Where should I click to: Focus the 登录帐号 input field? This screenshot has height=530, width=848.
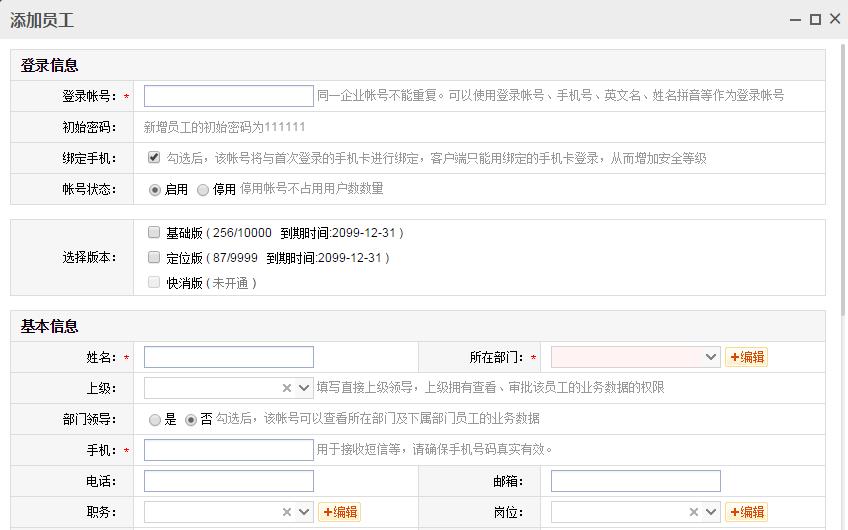(x=228, y=96)
